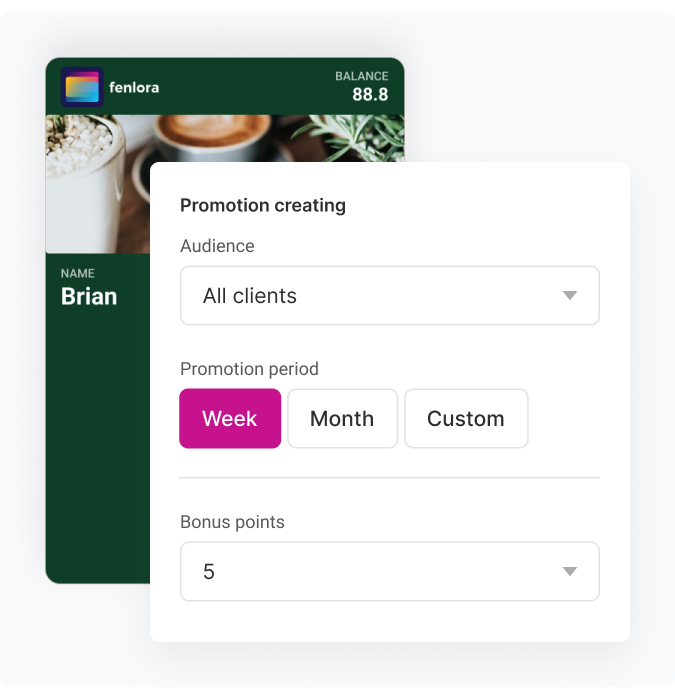This screenshot has width=675, height=699.
Task: Choose the Custom promotion period
Action: point(466,418)
